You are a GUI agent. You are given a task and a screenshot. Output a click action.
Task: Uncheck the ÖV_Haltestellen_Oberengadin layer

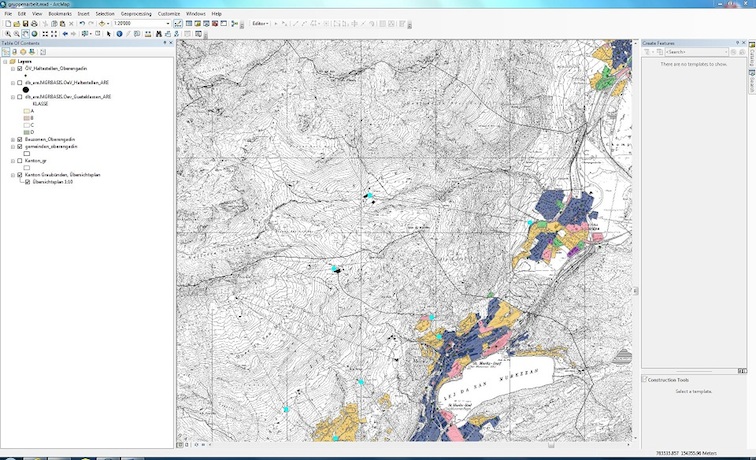click(20, 69)
